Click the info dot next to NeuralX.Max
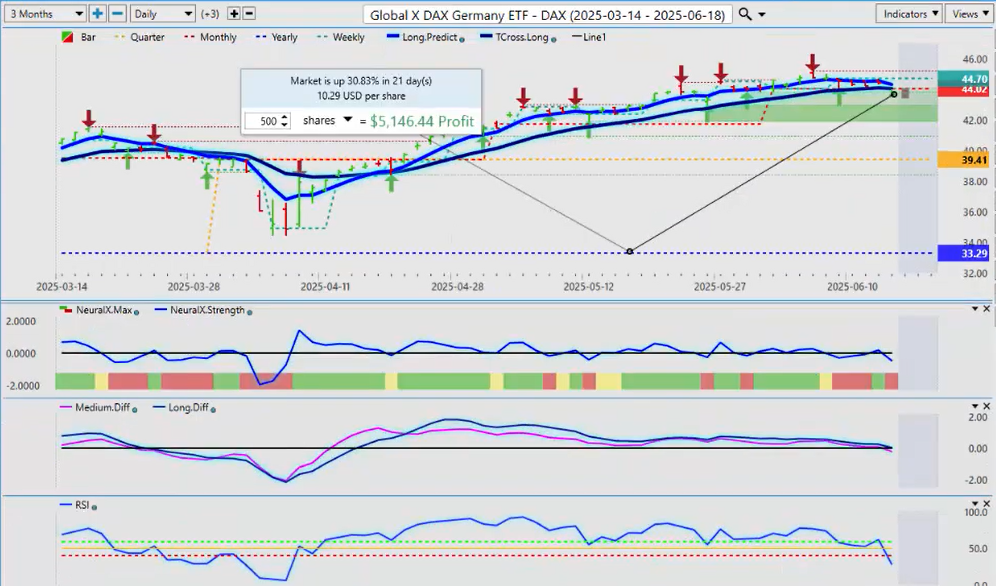The image size is (996, 586). [x=137, y=312]
